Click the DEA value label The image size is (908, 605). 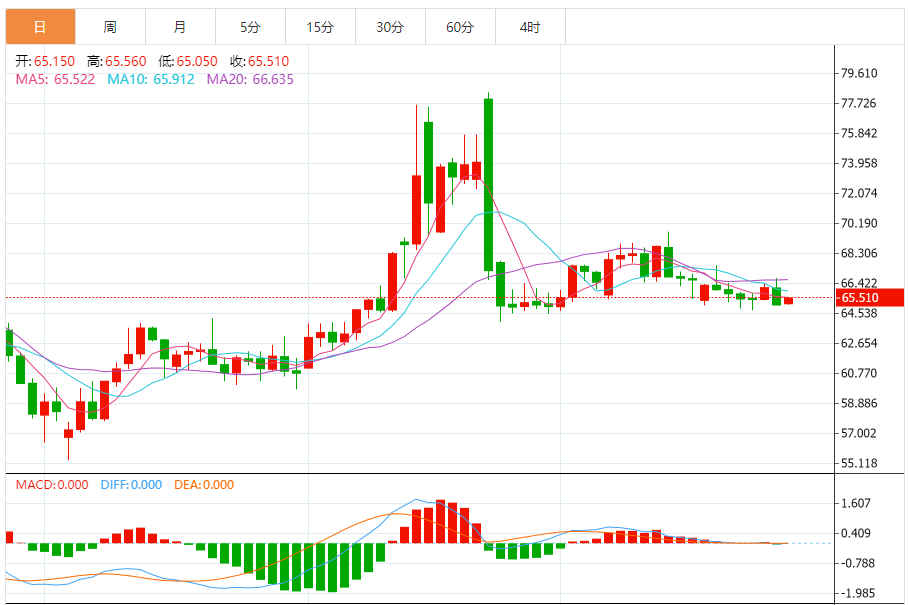point(204,485)
